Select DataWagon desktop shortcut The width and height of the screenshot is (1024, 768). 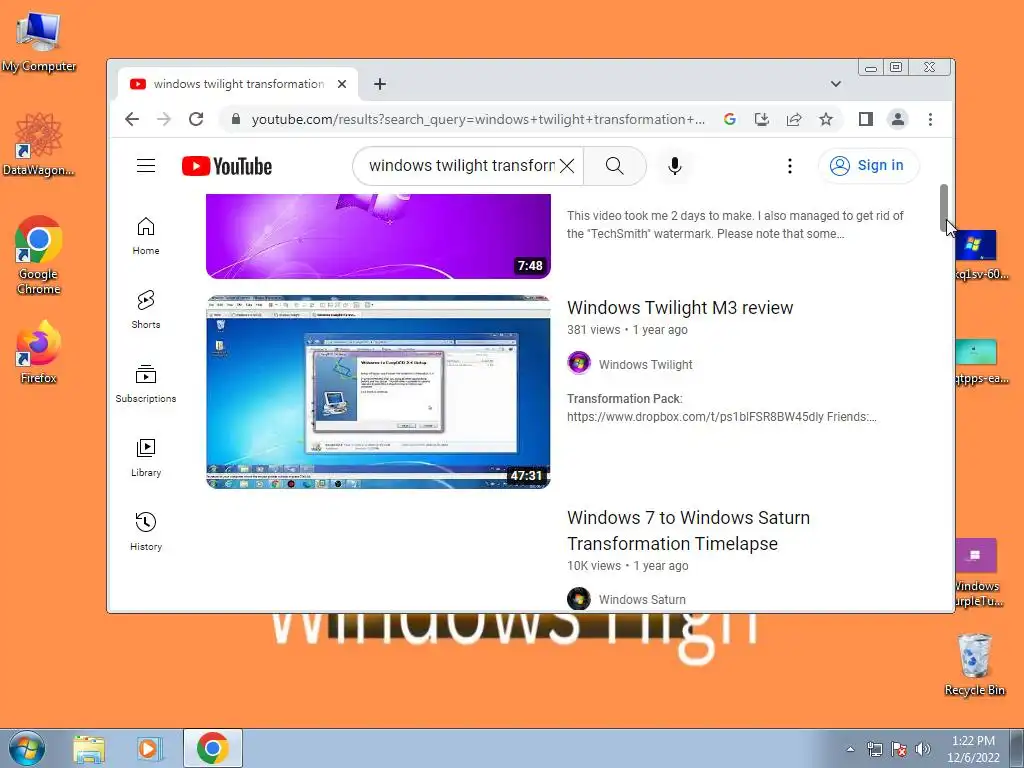coord(39,144)
